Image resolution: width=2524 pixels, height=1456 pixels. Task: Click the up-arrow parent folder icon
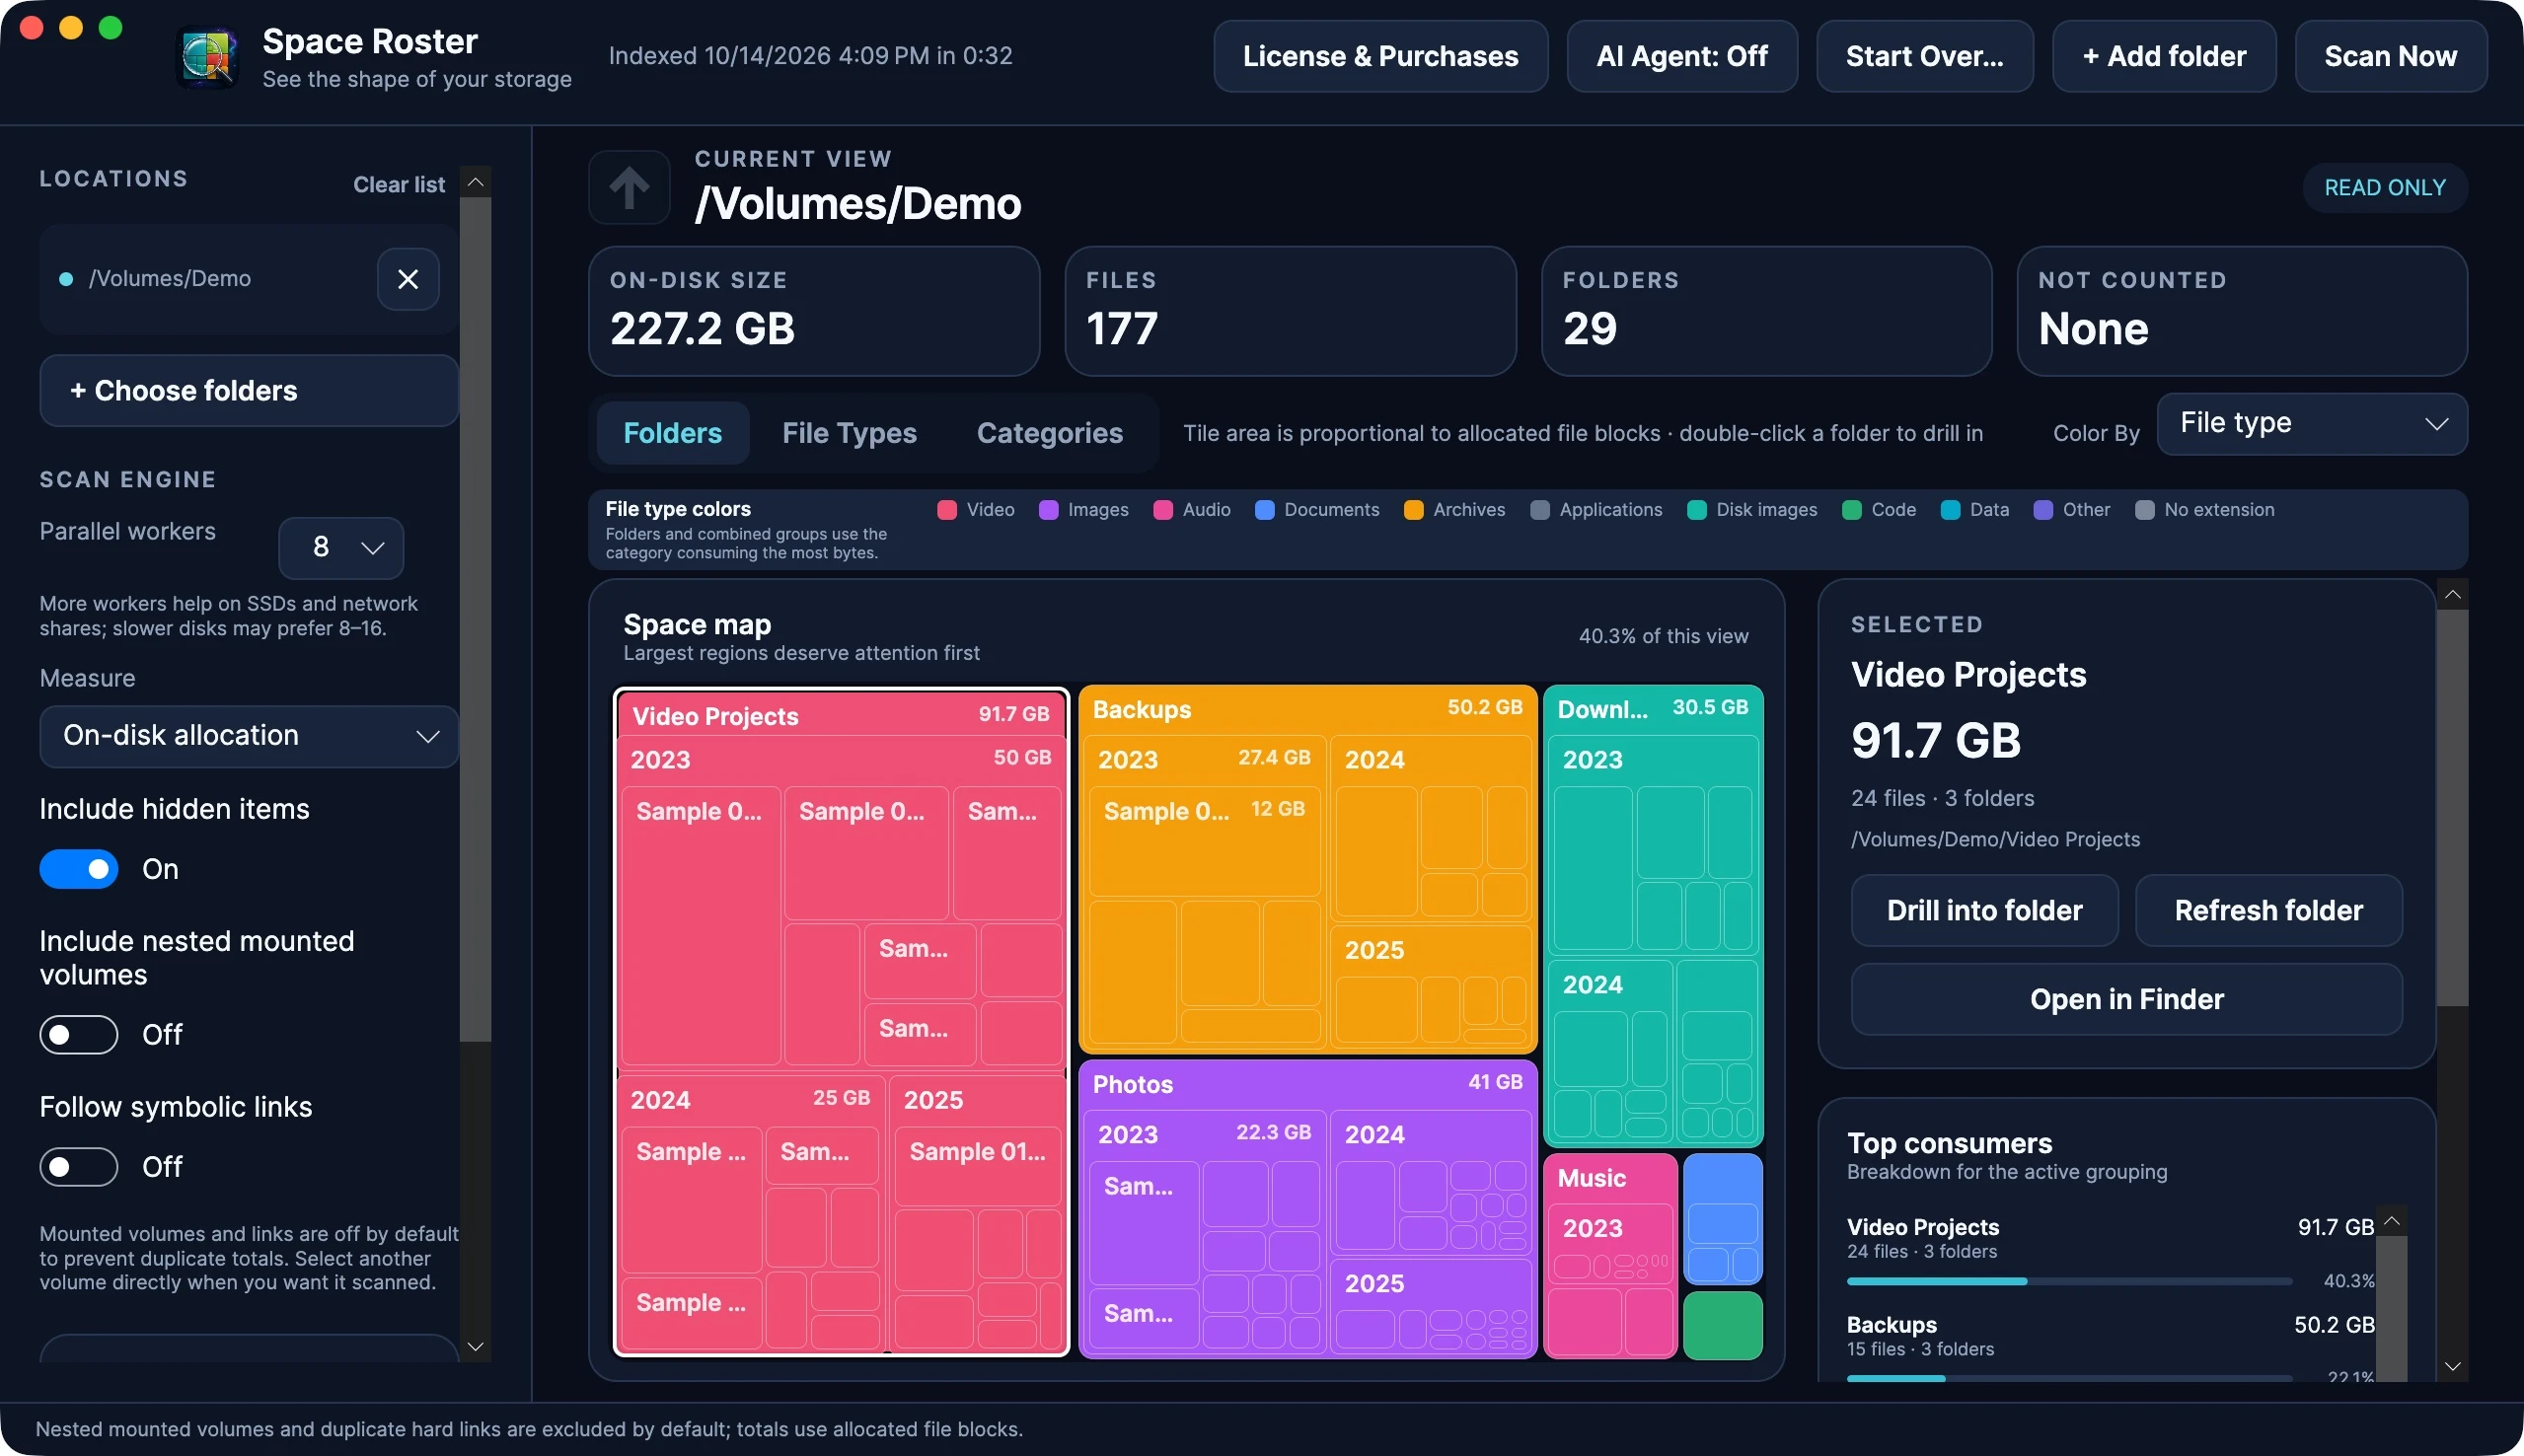[629, 187]
